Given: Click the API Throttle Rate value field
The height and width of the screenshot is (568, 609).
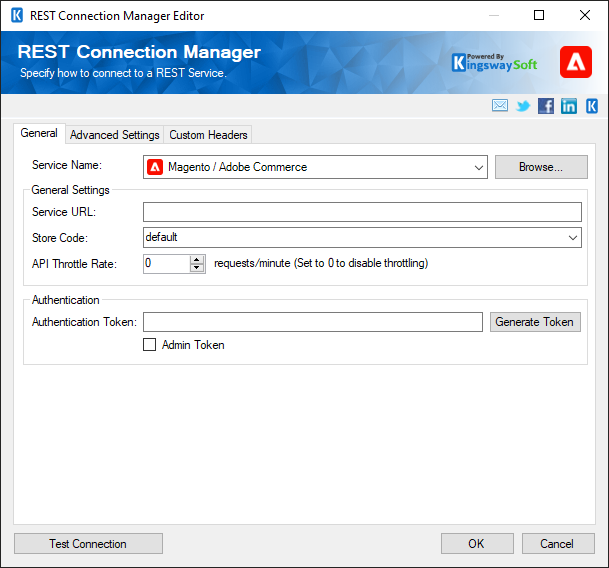Looking at the screenshot, I should 167,264.
